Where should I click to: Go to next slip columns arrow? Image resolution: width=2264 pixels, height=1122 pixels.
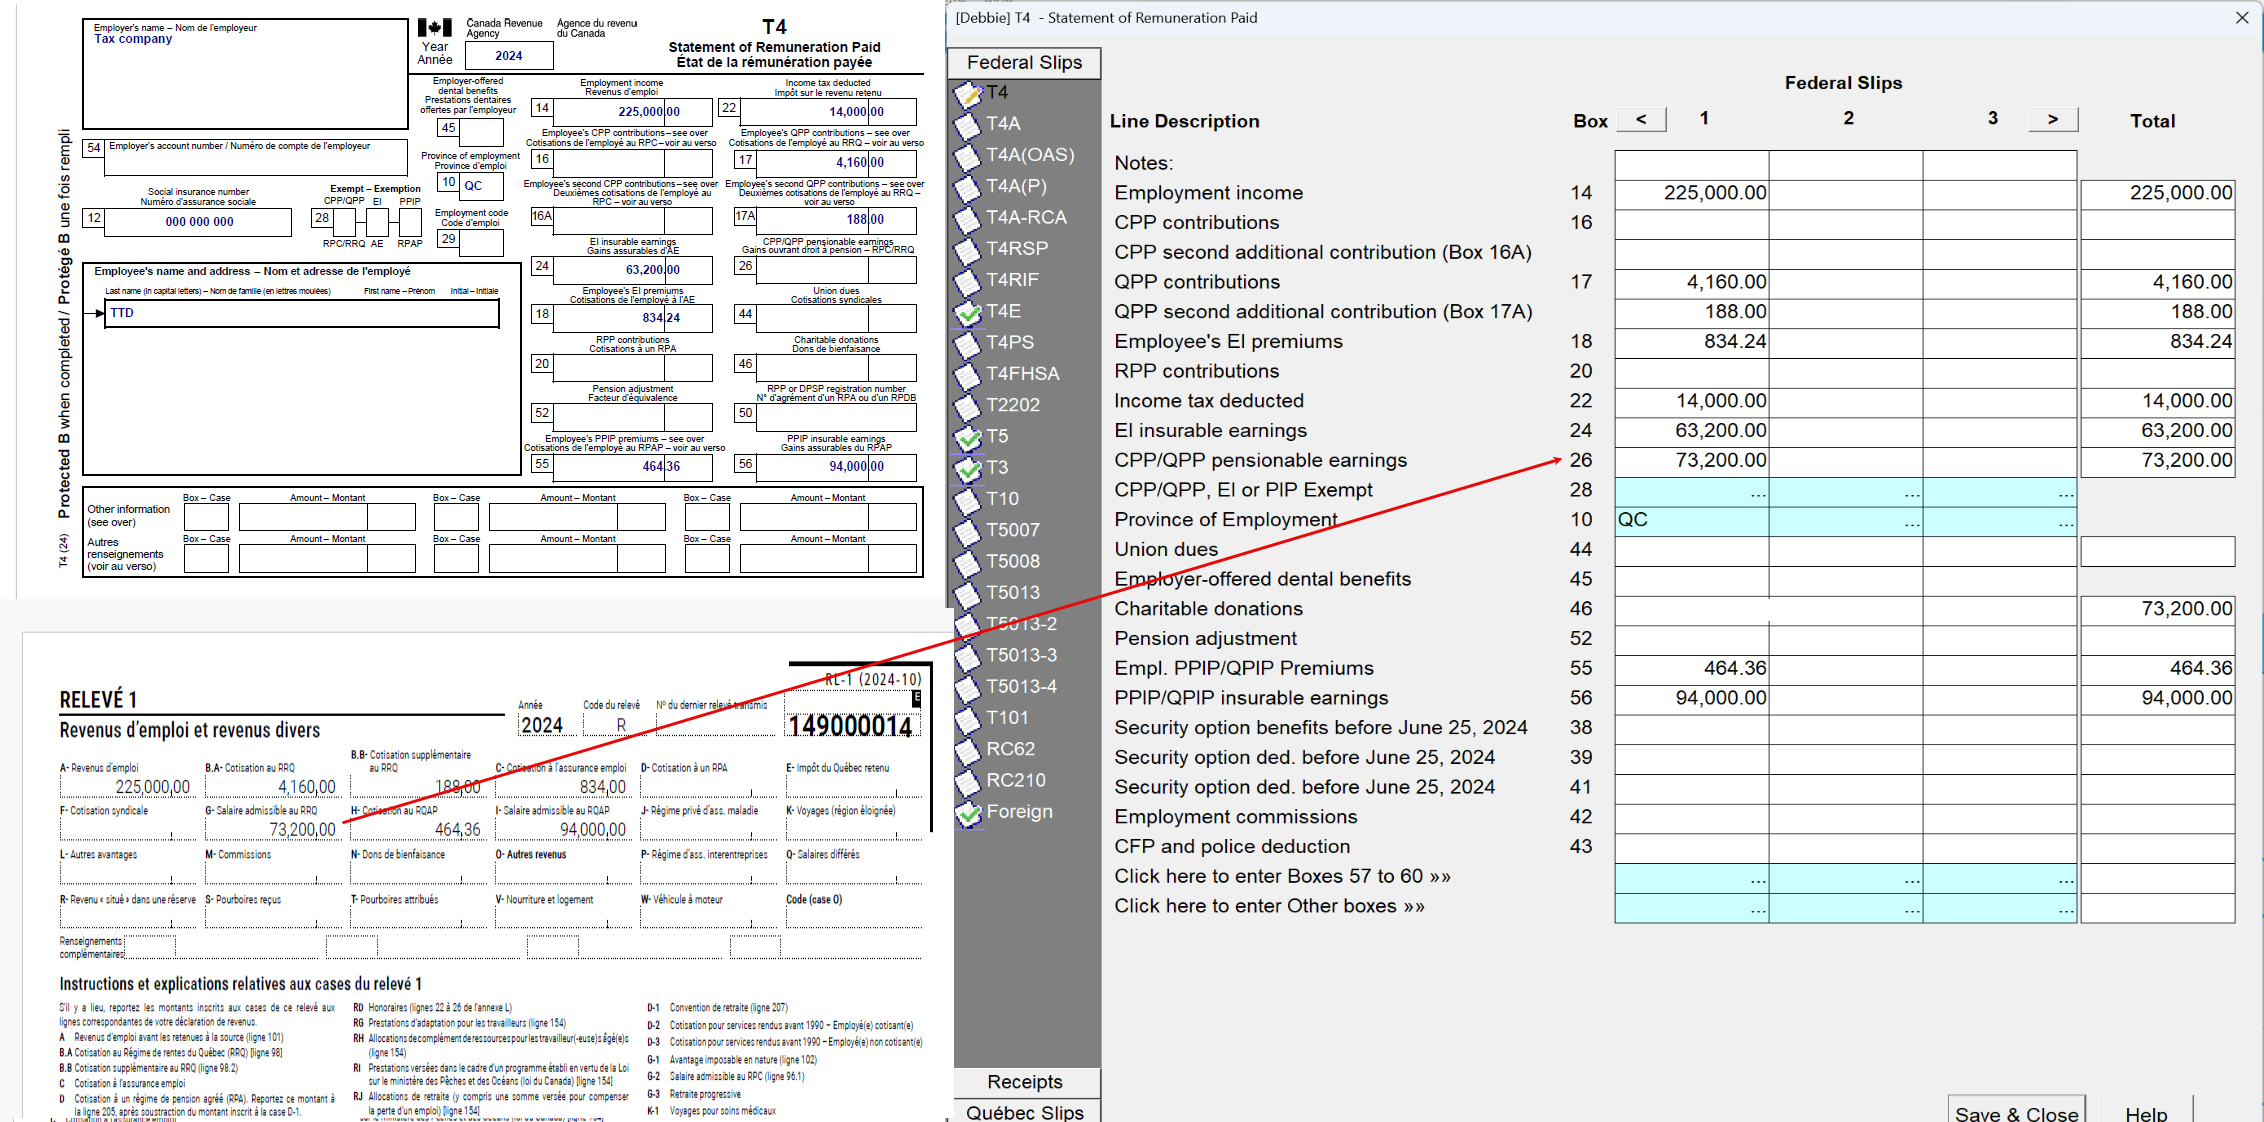point(2053,119)
